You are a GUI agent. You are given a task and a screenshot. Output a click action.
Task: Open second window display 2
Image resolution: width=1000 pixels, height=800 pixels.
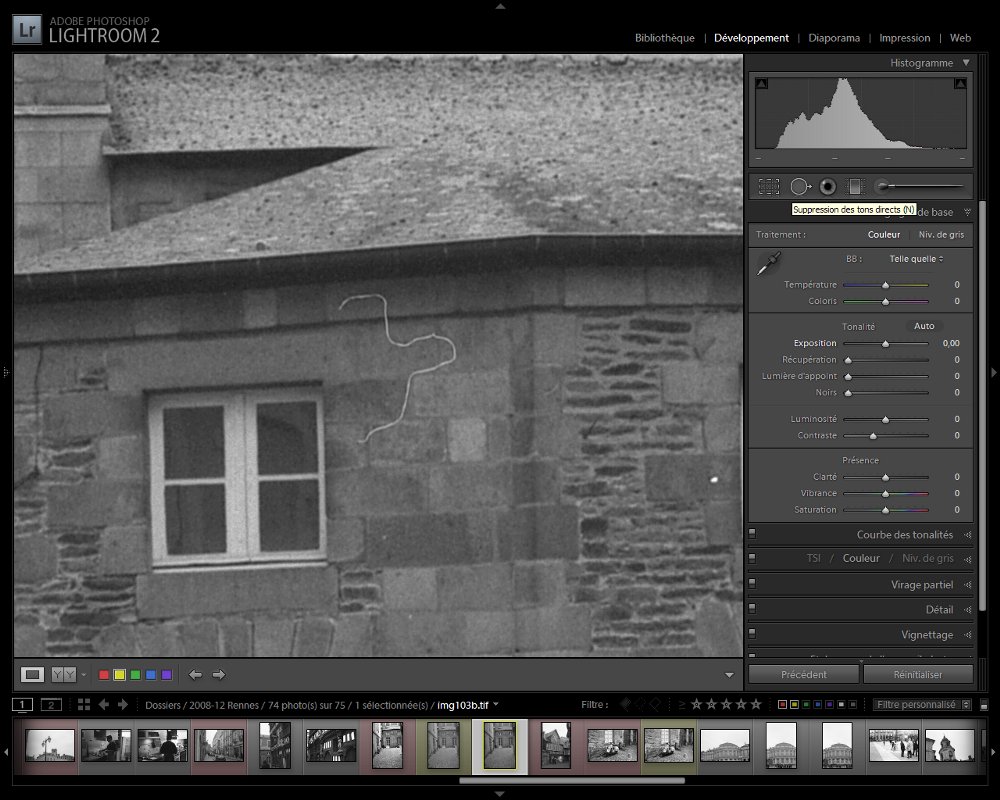(x=51, y=705)
